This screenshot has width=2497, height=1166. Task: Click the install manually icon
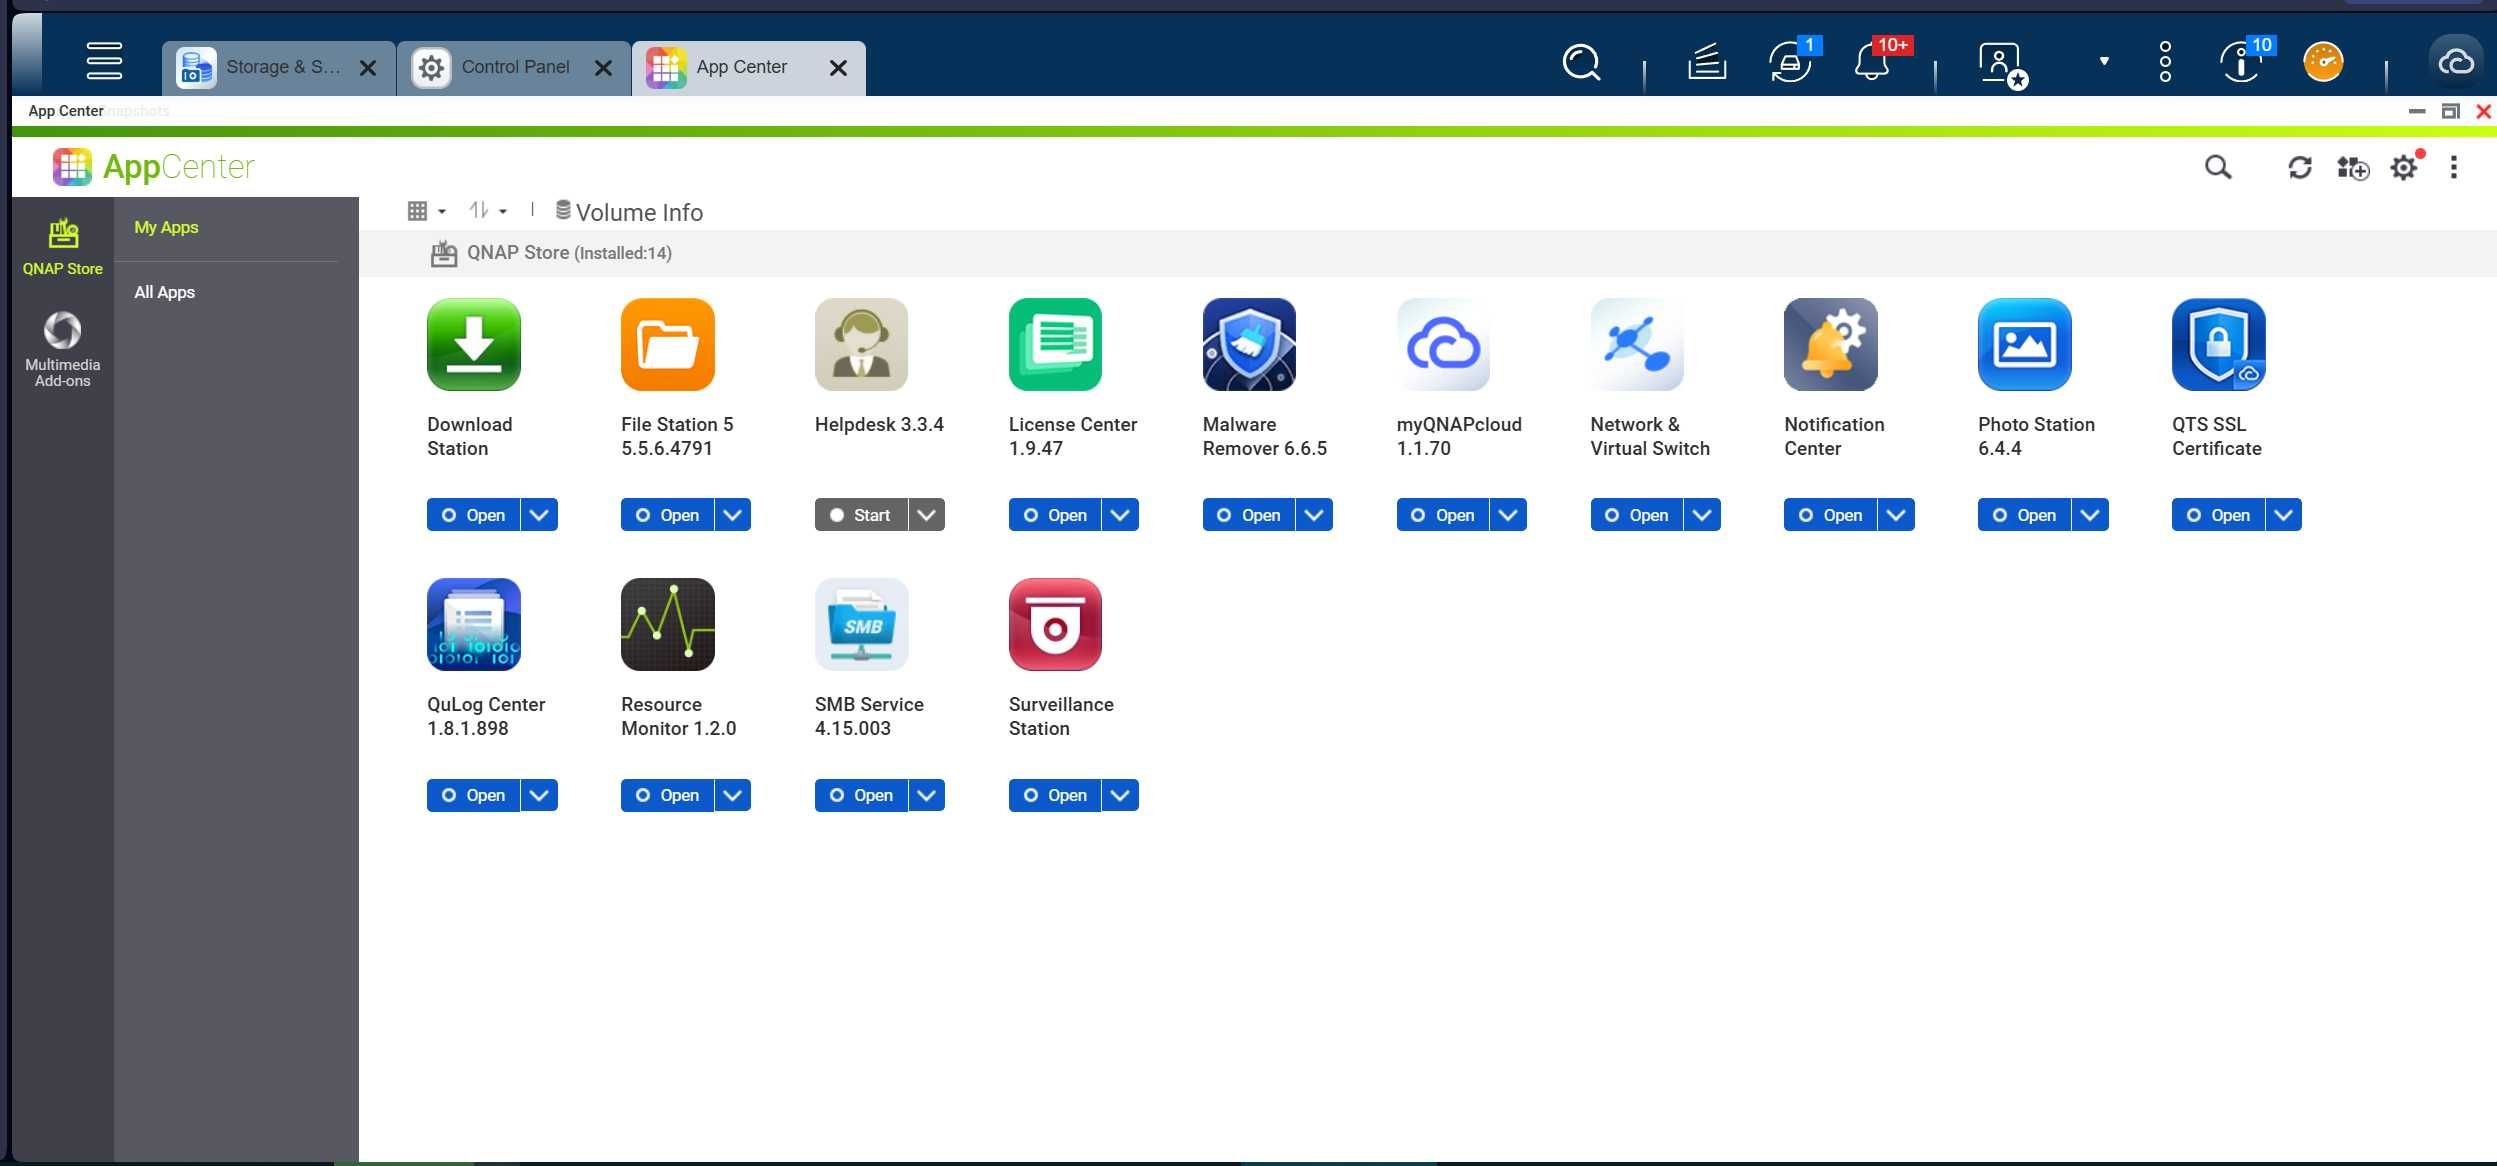(x=2353, y=167)
